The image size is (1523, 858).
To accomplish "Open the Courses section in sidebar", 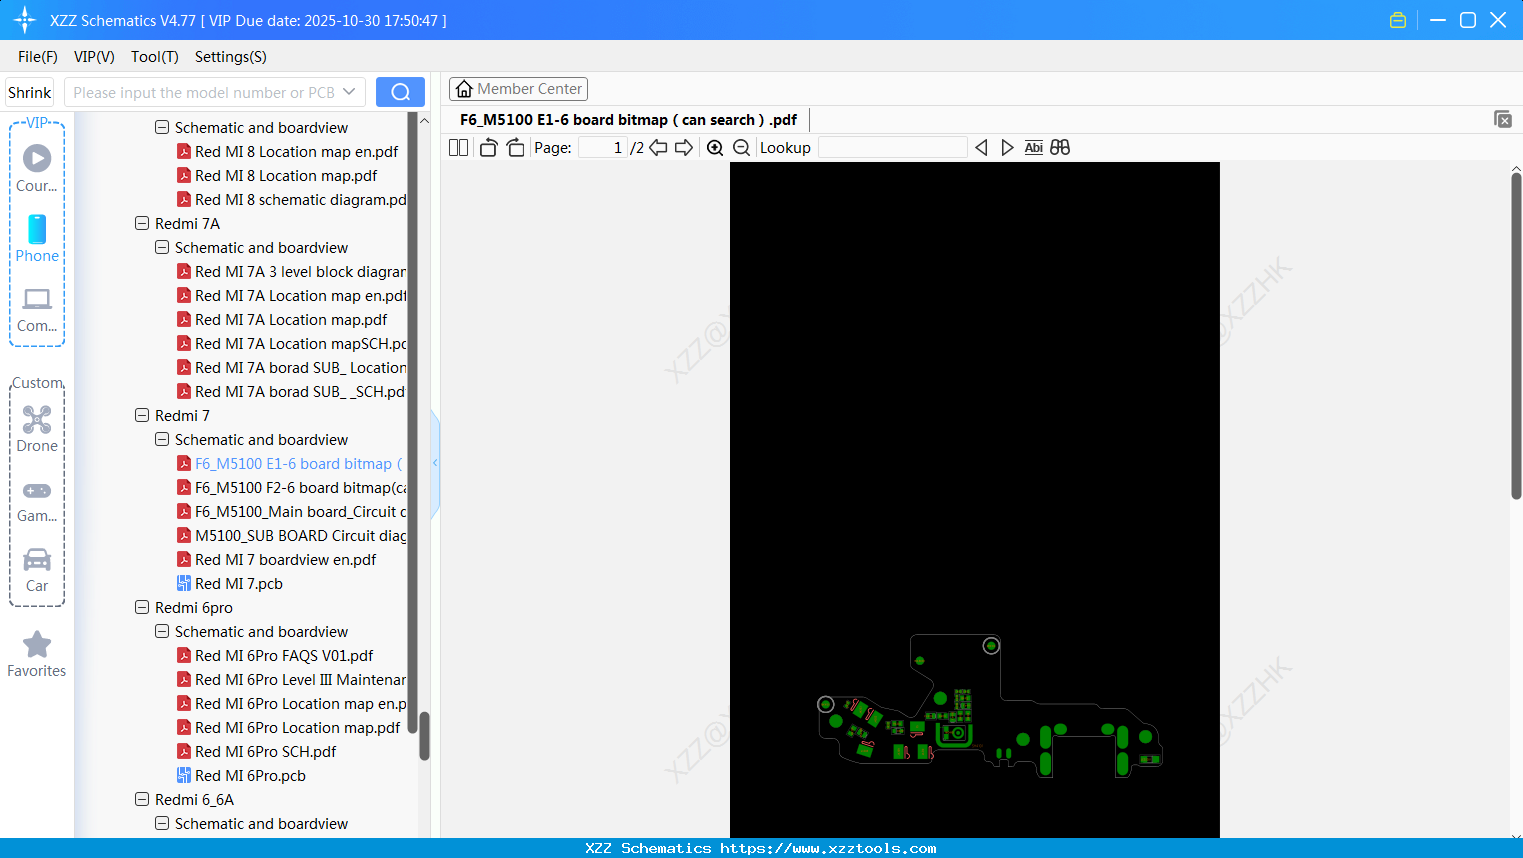I will [x=37, y=169].
